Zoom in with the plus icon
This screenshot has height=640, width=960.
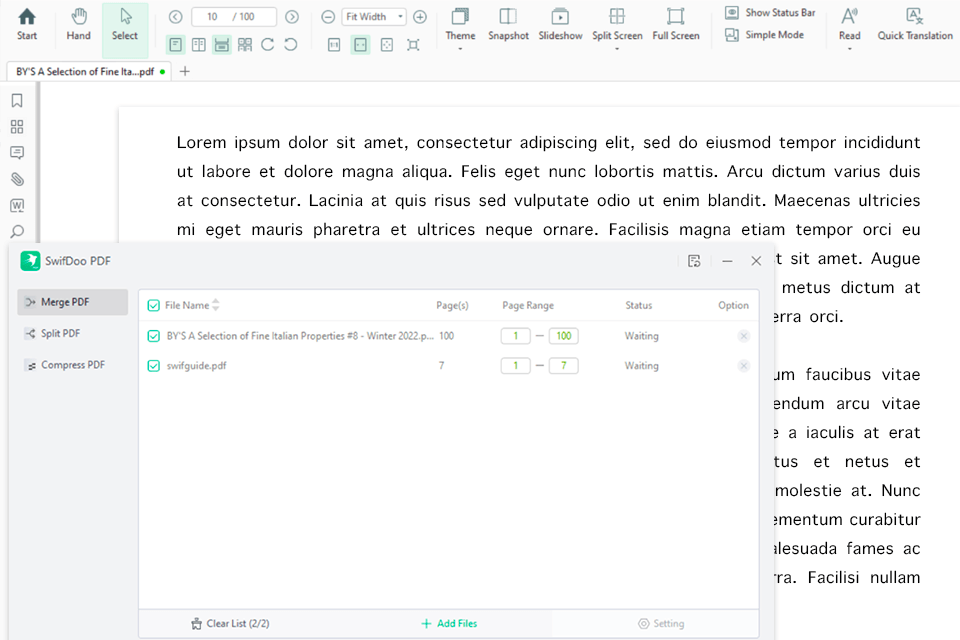pyautogui.click(x=420, y=17)
